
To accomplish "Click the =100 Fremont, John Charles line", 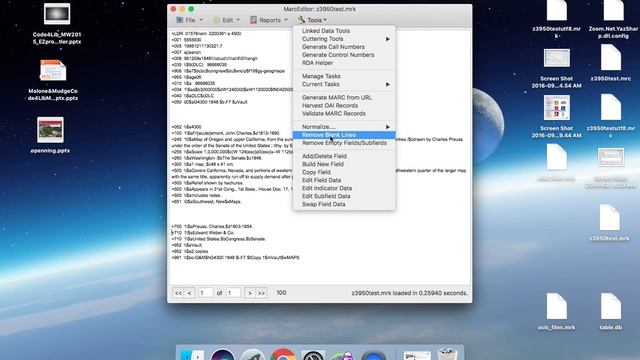I will coord(225,133).
